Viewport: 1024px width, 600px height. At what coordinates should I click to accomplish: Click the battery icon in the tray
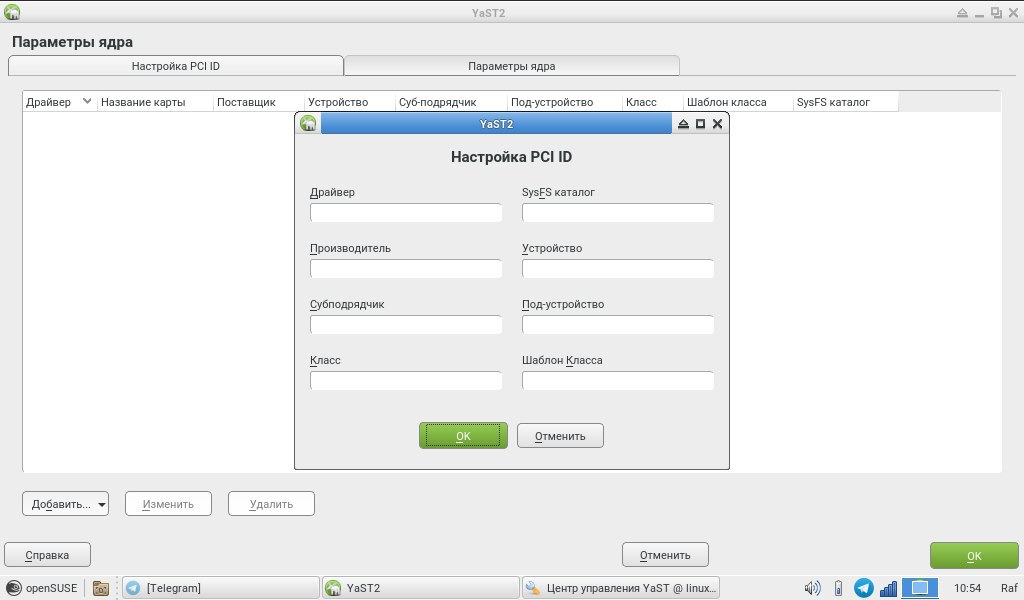(x=839, y=588)
